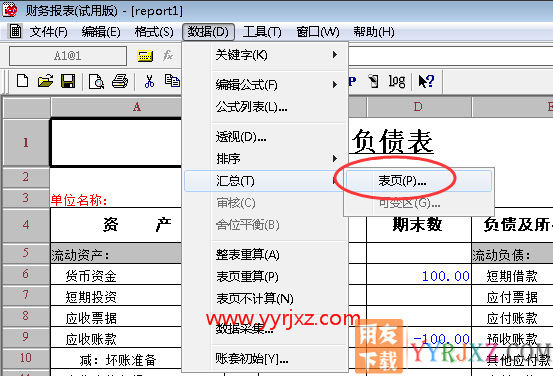Screen dimensions: 553x376
Task: Expand the 编辑公式(F) submenu
Action: [266, 85]
